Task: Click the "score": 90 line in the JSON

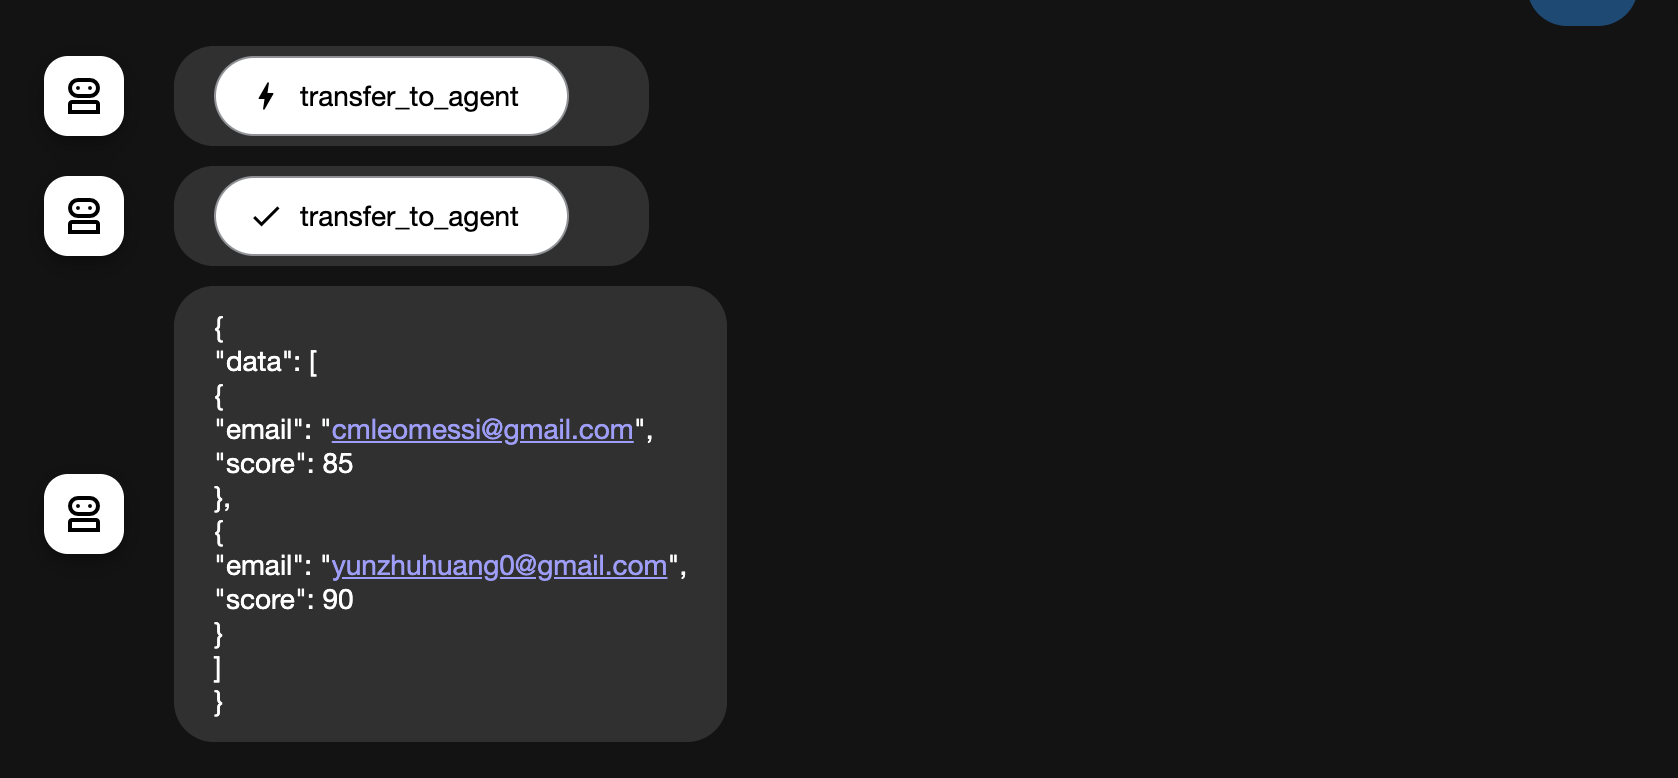Action: point(284,600)
